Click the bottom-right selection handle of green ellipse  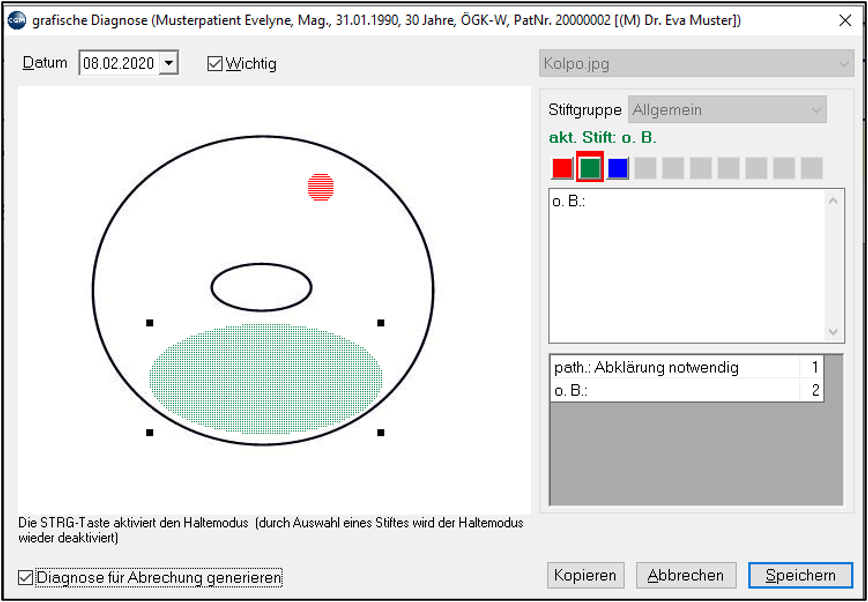click(x=380, y=432)
